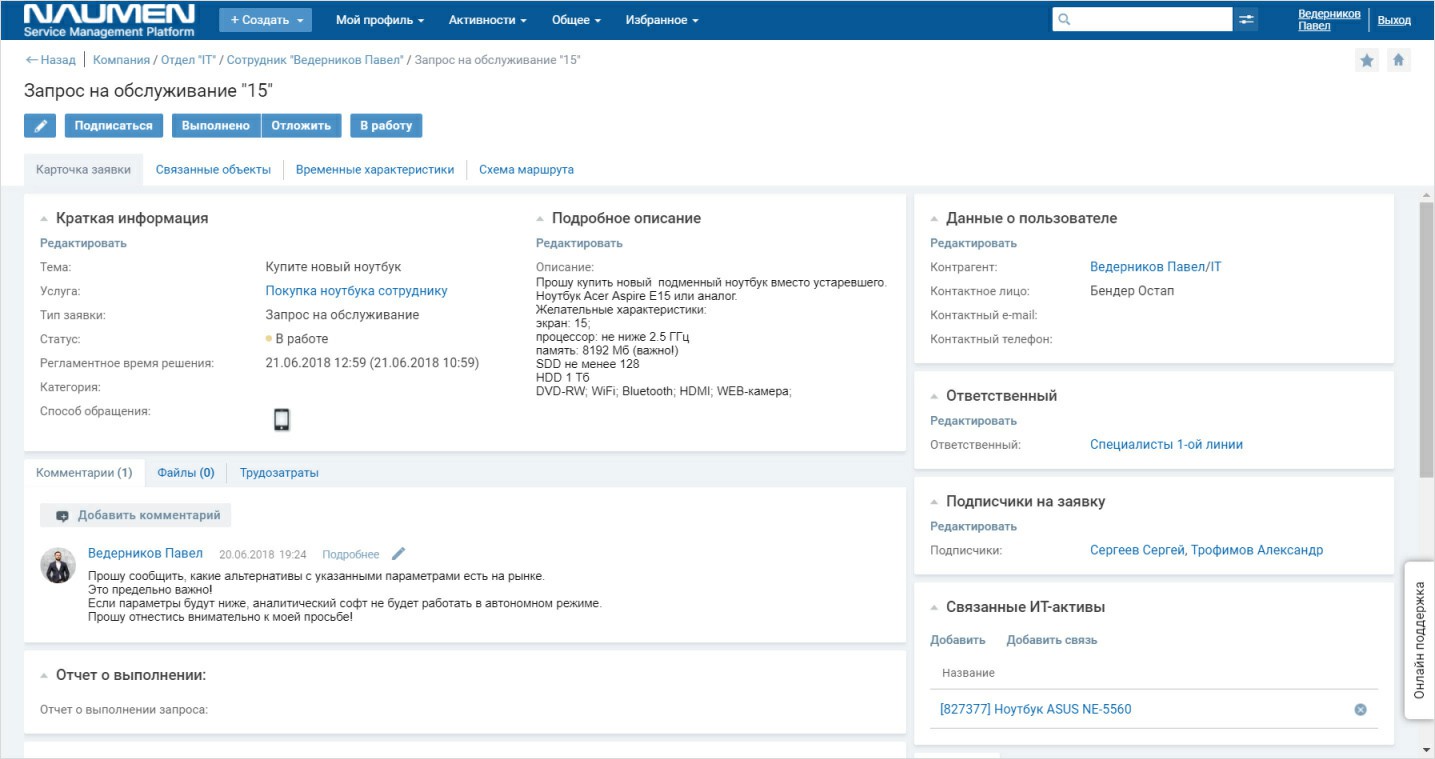
Task: Add request to favorites with star icon
Action: 1367,60
